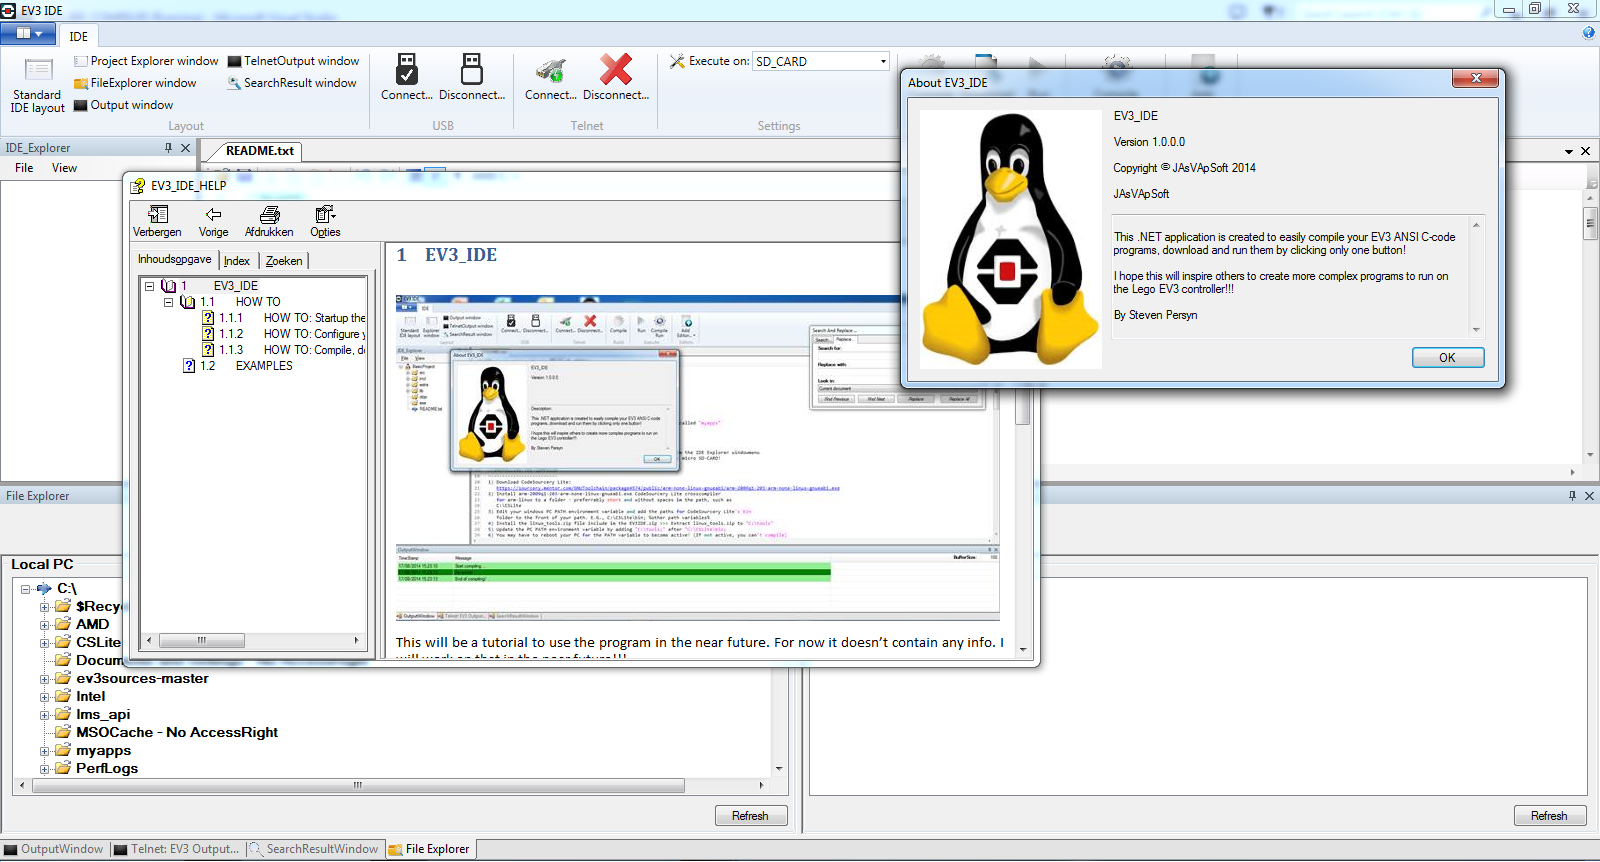Close the IDE_Explorer panel
This screenshot has width=1600, height=862.
(185, 148)
